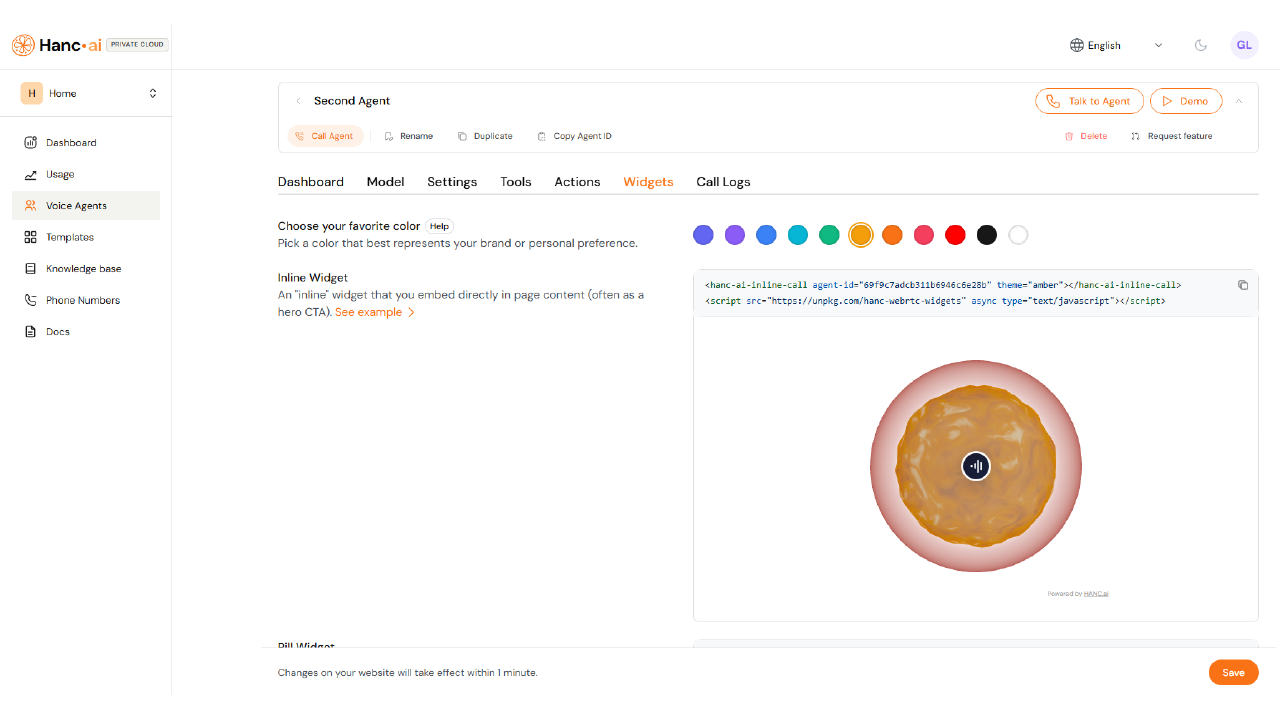Image resolution: width=1280 pixels, height=720 pixels.
Task: Click the globe language icon
Action: [x=1077, y=45]
